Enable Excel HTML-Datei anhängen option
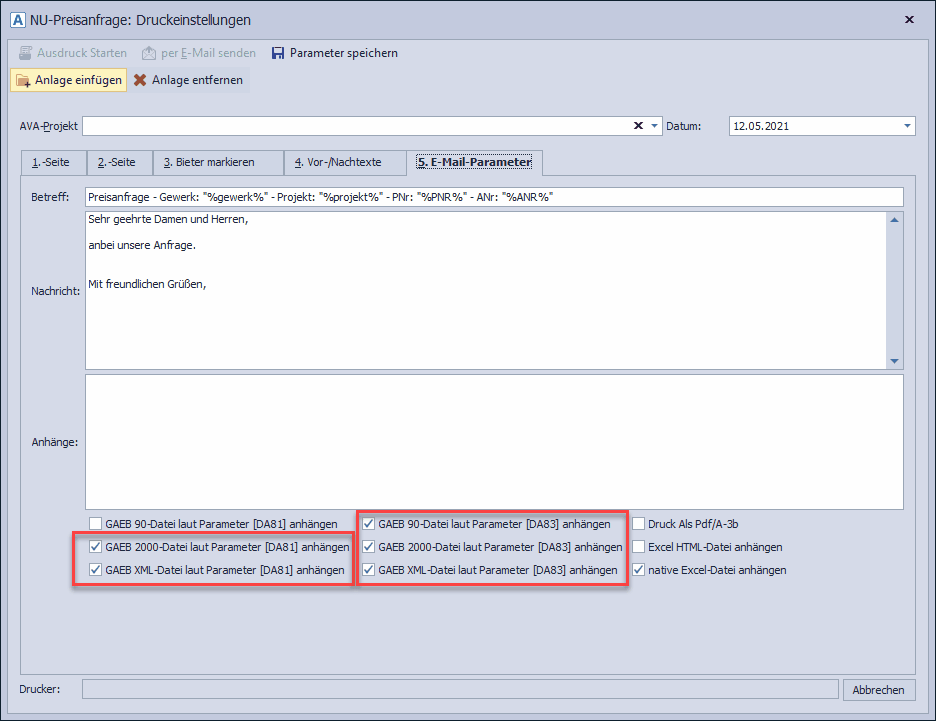Image resolution: width=936 pixels, height=721 pixels. click(639, 547)
